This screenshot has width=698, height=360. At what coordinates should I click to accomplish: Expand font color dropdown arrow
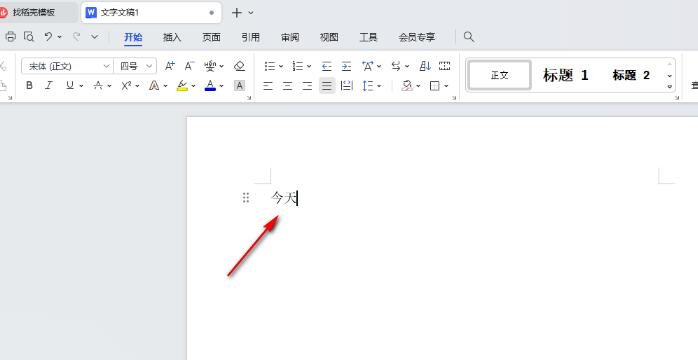click(221, 86)
